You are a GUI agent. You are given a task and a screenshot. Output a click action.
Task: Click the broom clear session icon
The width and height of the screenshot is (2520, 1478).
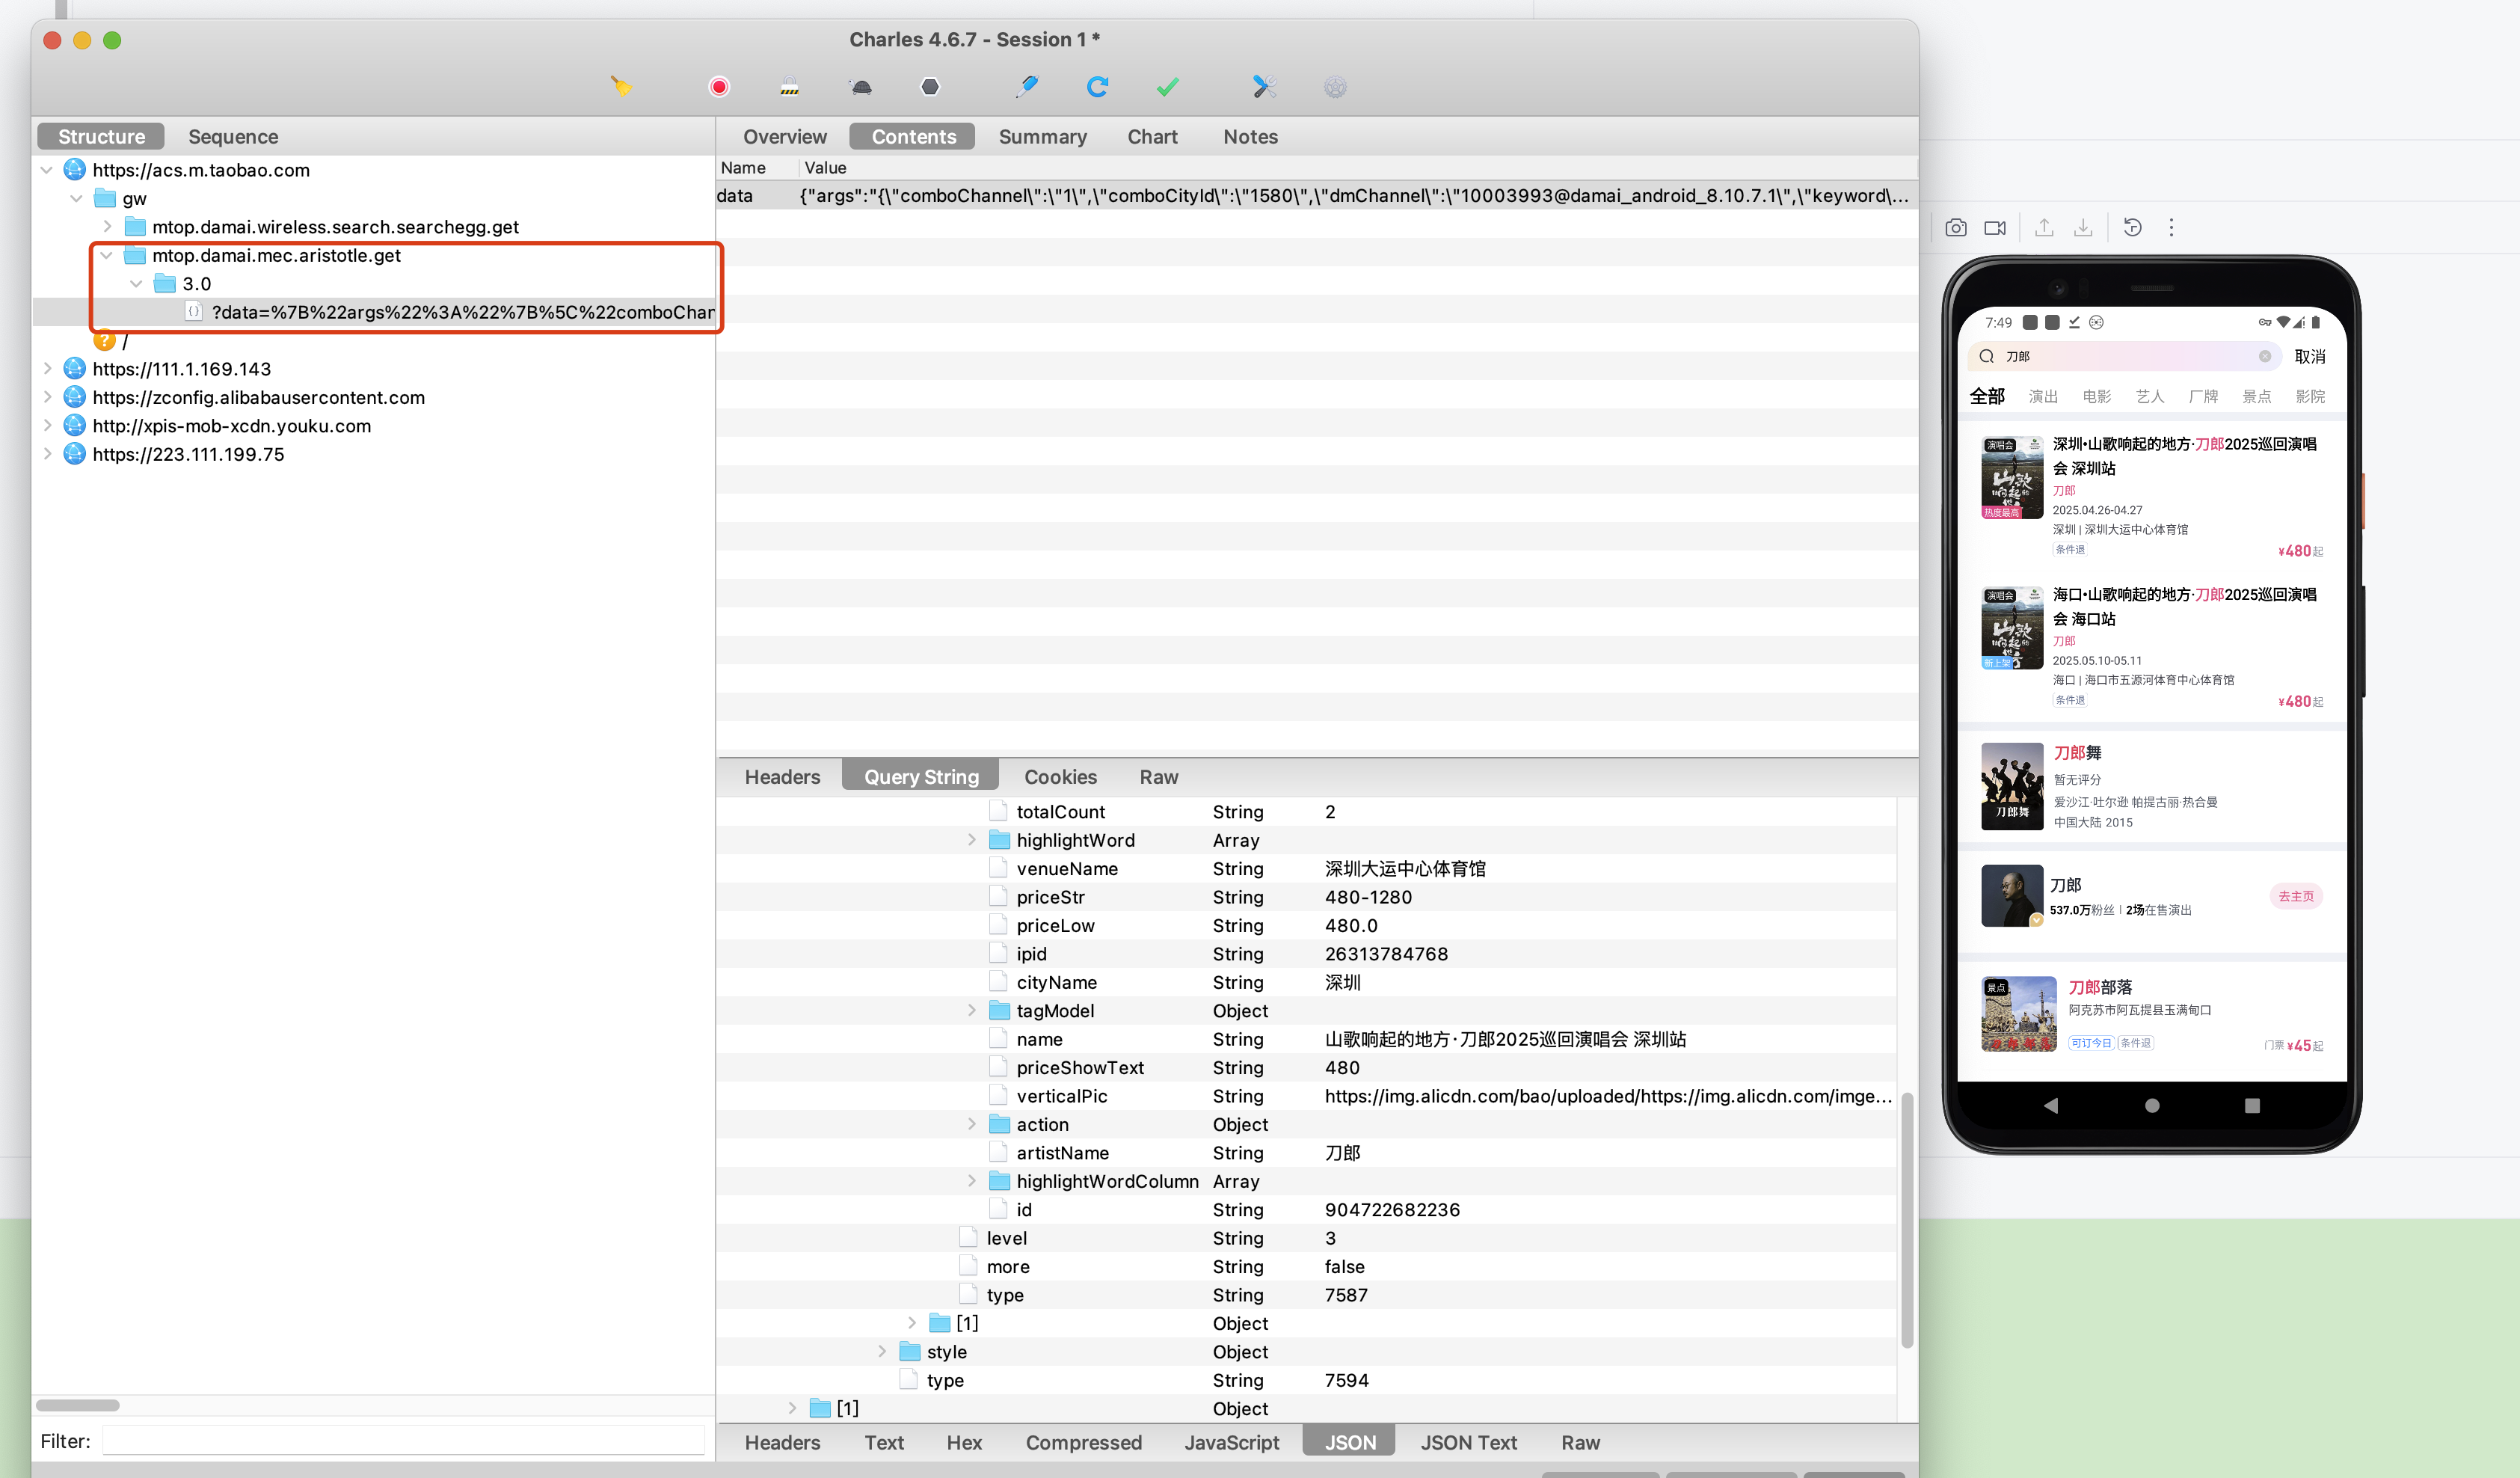[621, 87]
